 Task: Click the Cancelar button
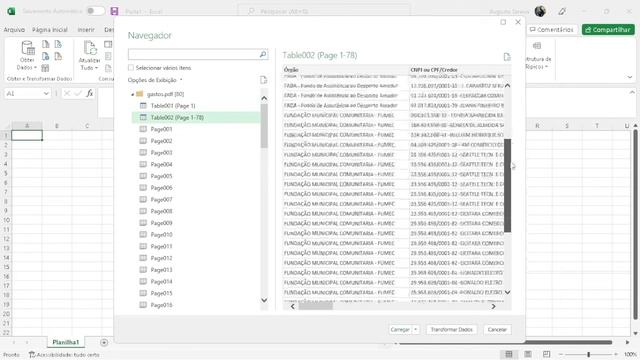click(x=497, y=329)
